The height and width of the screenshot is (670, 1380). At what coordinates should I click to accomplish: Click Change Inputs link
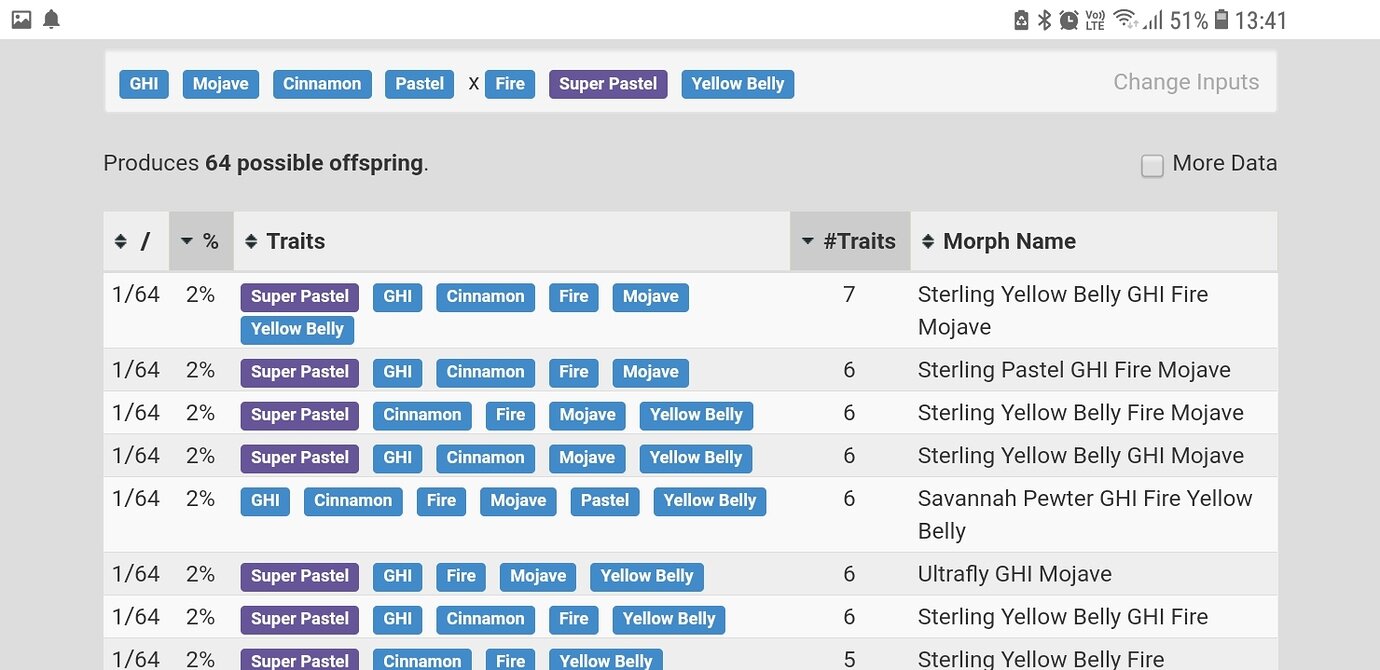(1186, 82)
